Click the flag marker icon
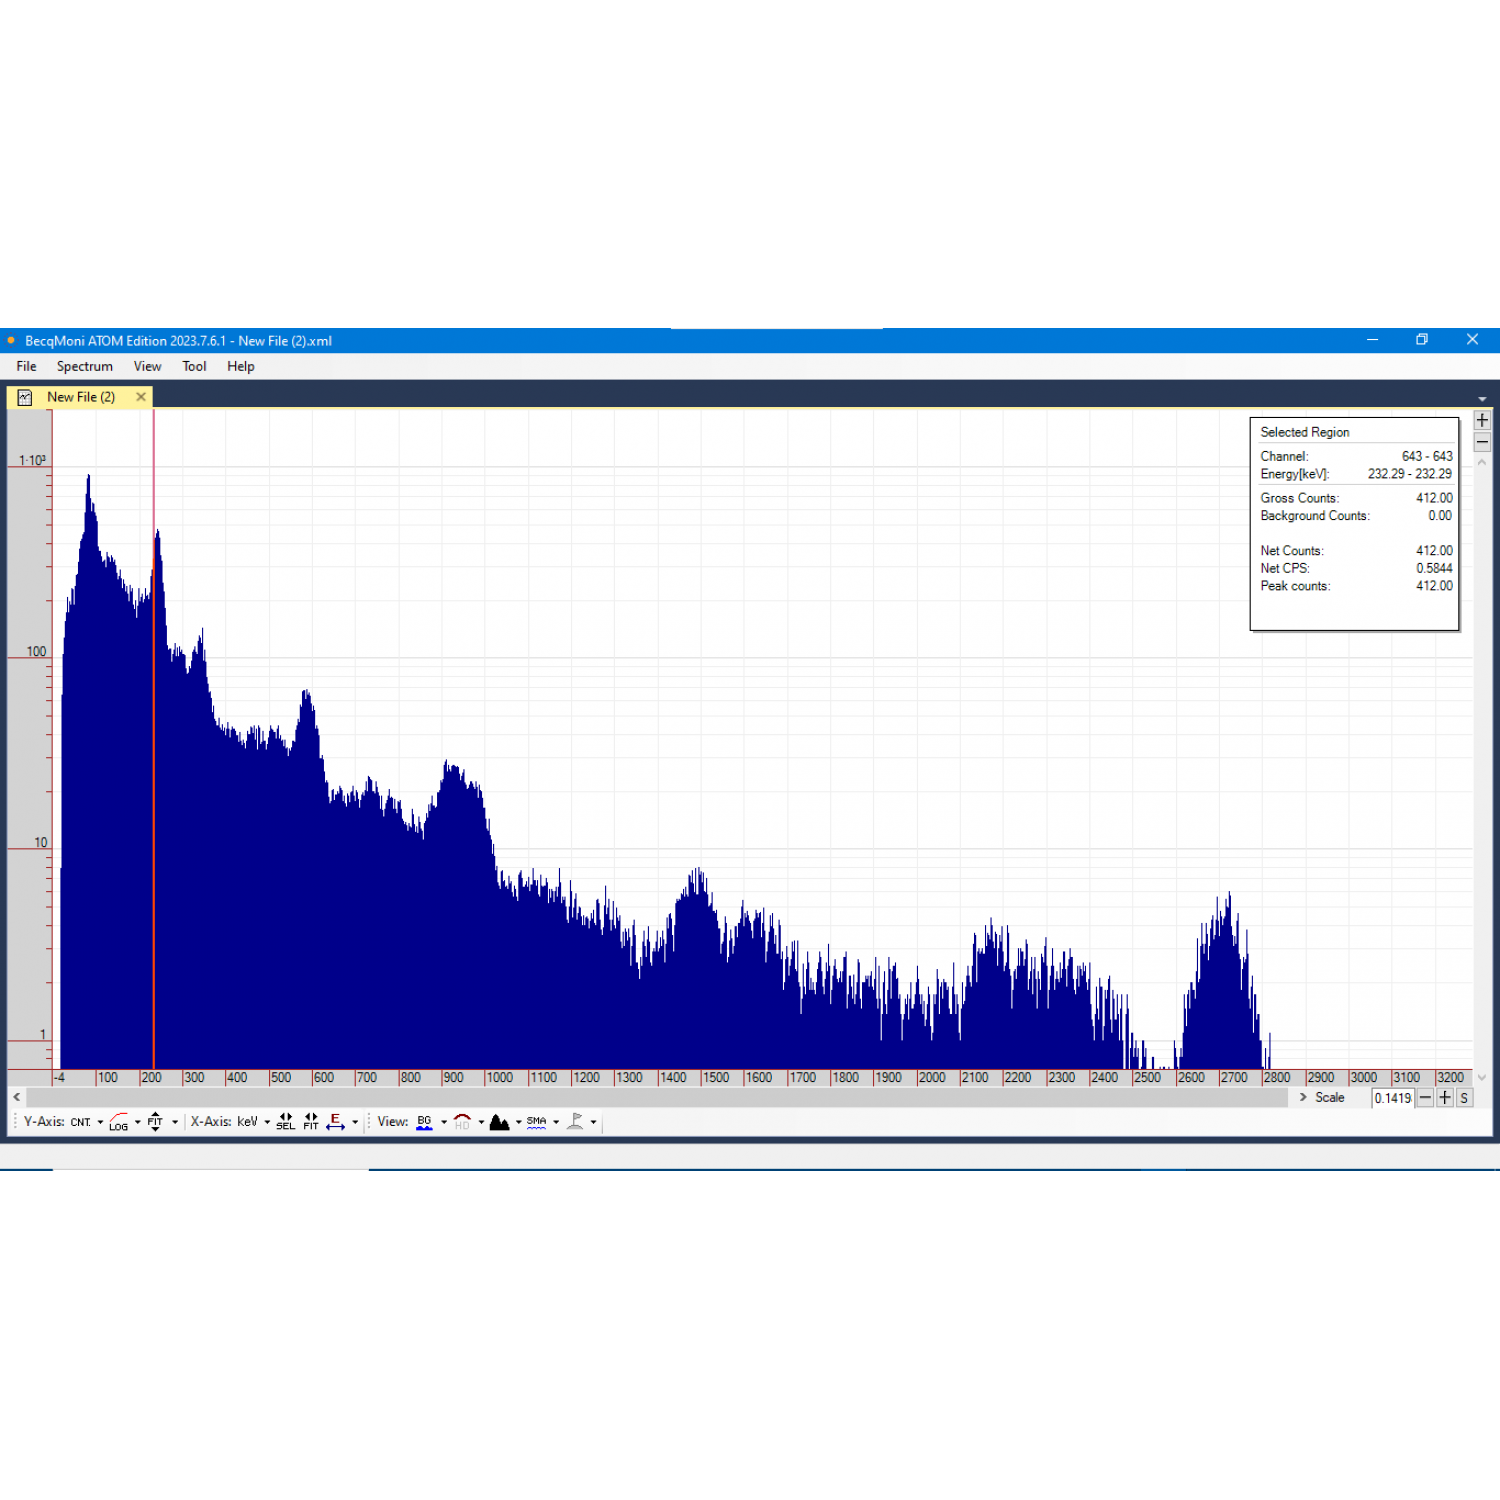Image resolution: width=1500 pixels, height=1500 pixels. [576, 1122]
